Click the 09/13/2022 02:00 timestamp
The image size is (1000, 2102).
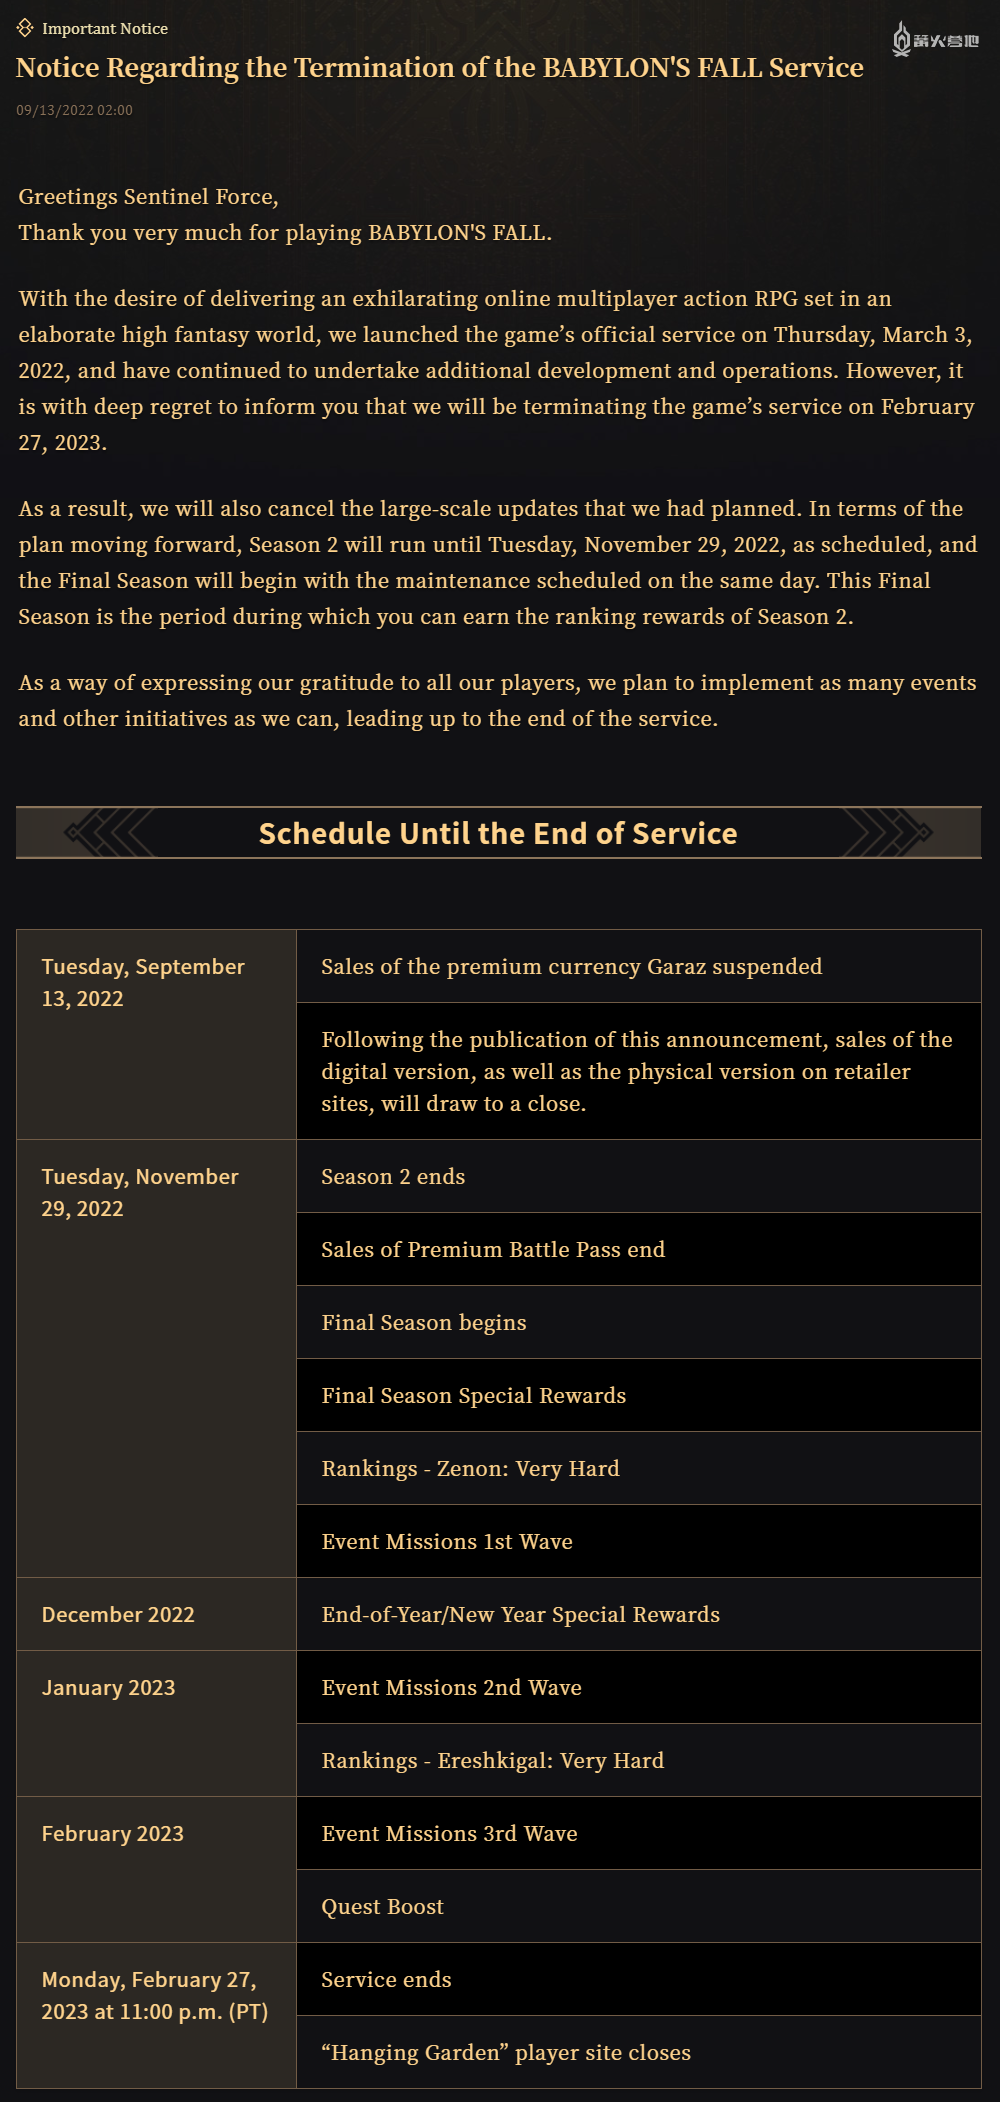tap(74, 110)
